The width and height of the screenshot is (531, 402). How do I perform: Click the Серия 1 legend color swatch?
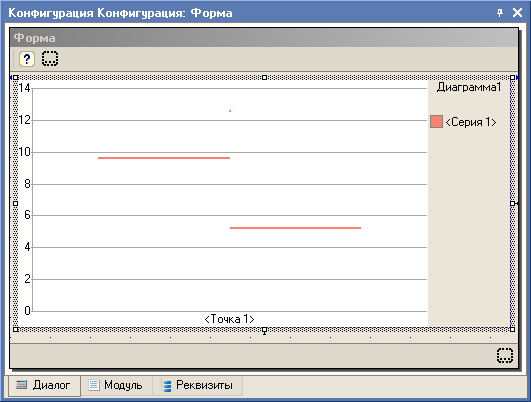437,122
